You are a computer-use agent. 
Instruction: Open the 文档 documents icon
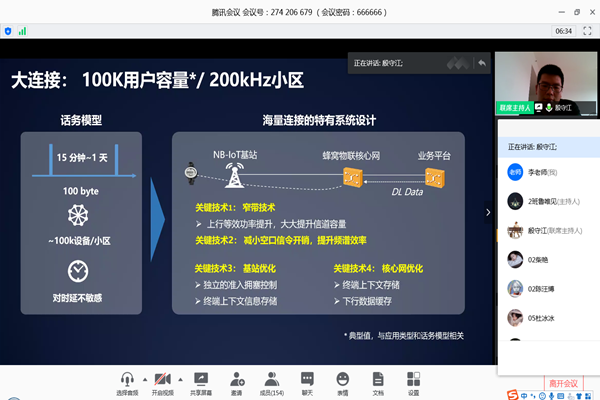pyautogui.click(x=378, y=379)
